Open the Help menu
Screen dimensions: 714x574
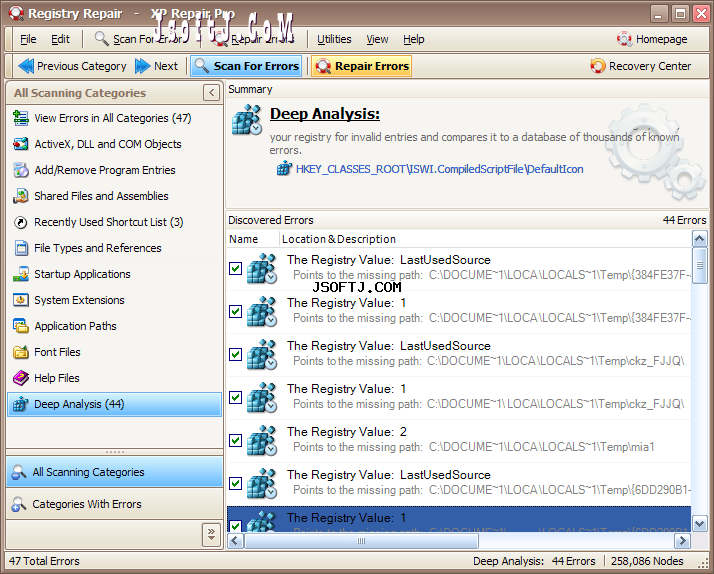pos(413,39)
